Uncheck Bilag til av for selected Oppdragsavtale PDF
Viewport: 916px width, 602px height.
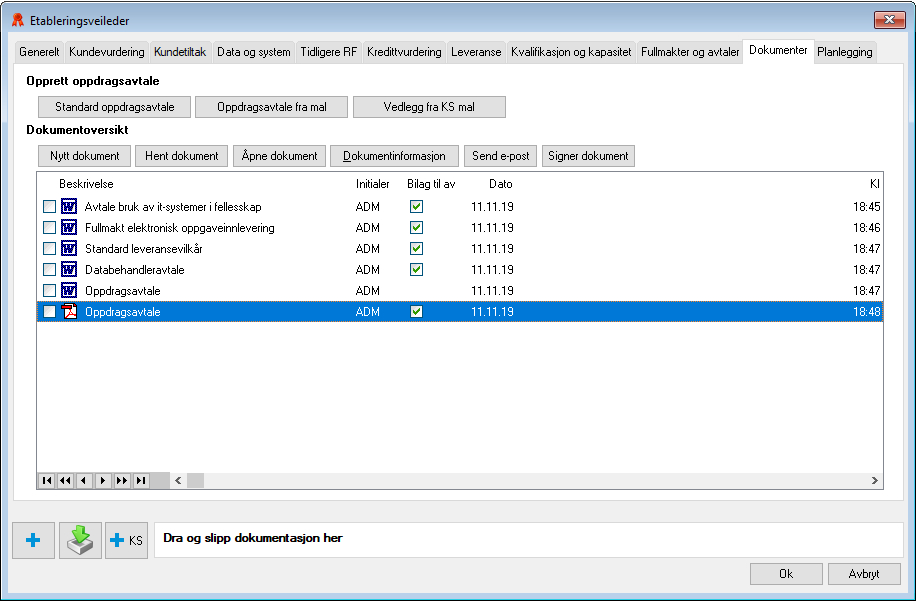click(417, 312)
